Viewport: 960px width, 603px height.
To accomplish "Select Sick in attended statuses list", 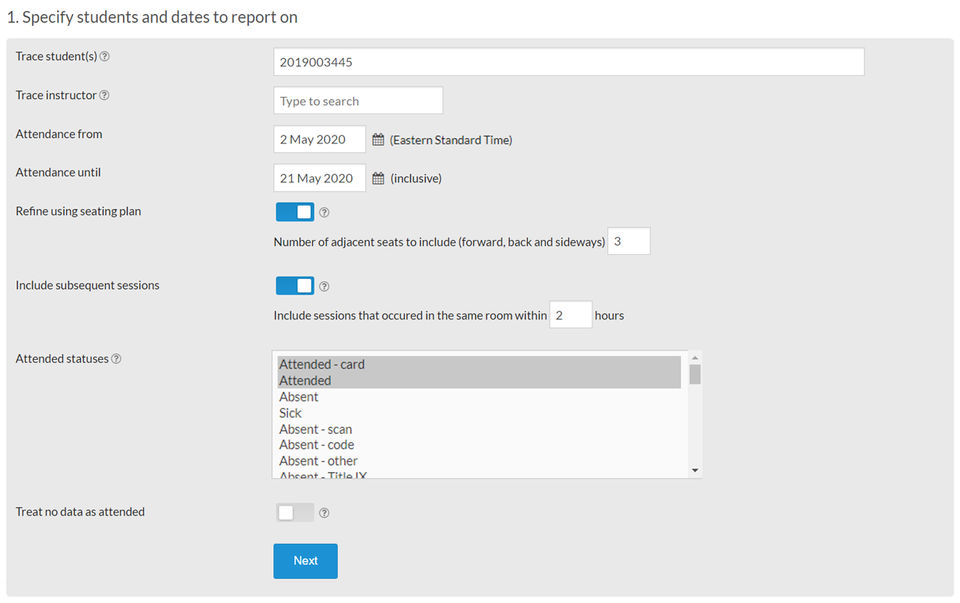I will tap(290, 413).
